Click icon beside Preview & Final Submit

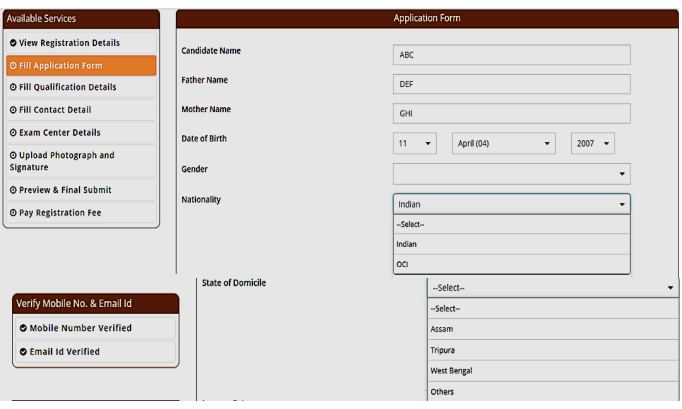(13, 190)
